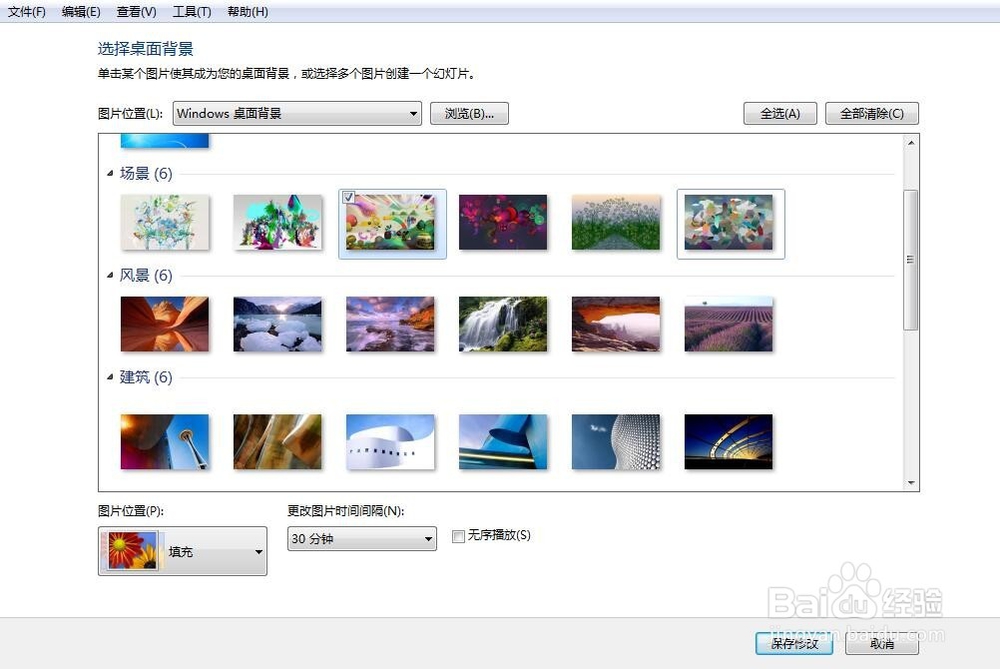Screen dimensions: 1000x669
Task: Select the waterfall landscape wallpaper
Action: coord(503,324)
